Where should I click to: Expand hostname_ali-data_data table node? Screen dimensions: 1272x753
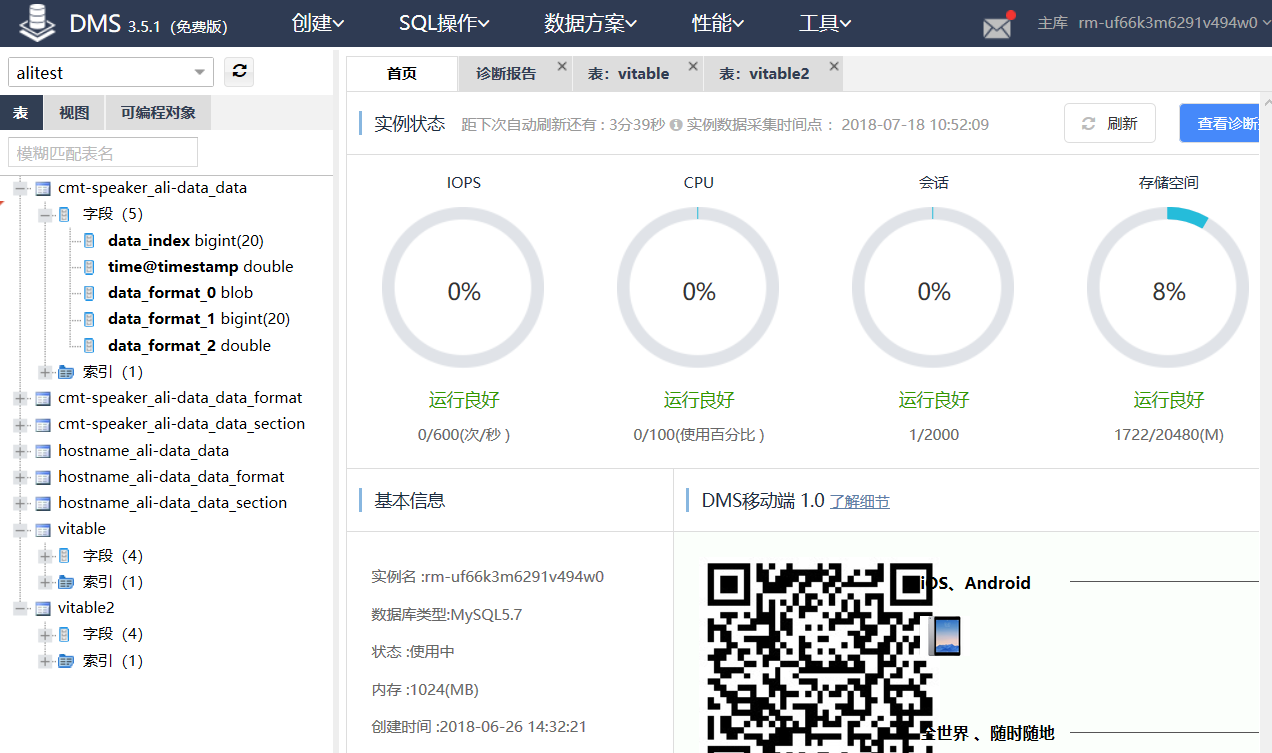click(x=20, y=451)
